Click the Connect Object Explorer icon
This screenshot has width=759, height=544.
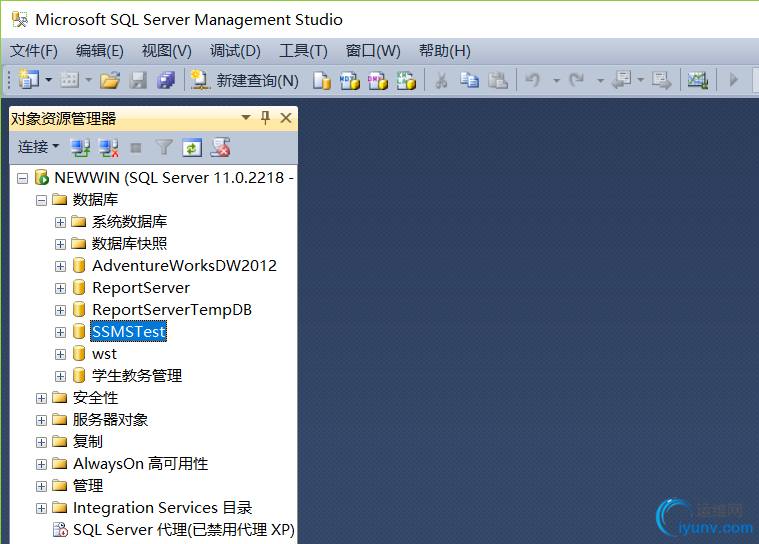[x=79, y=148]
